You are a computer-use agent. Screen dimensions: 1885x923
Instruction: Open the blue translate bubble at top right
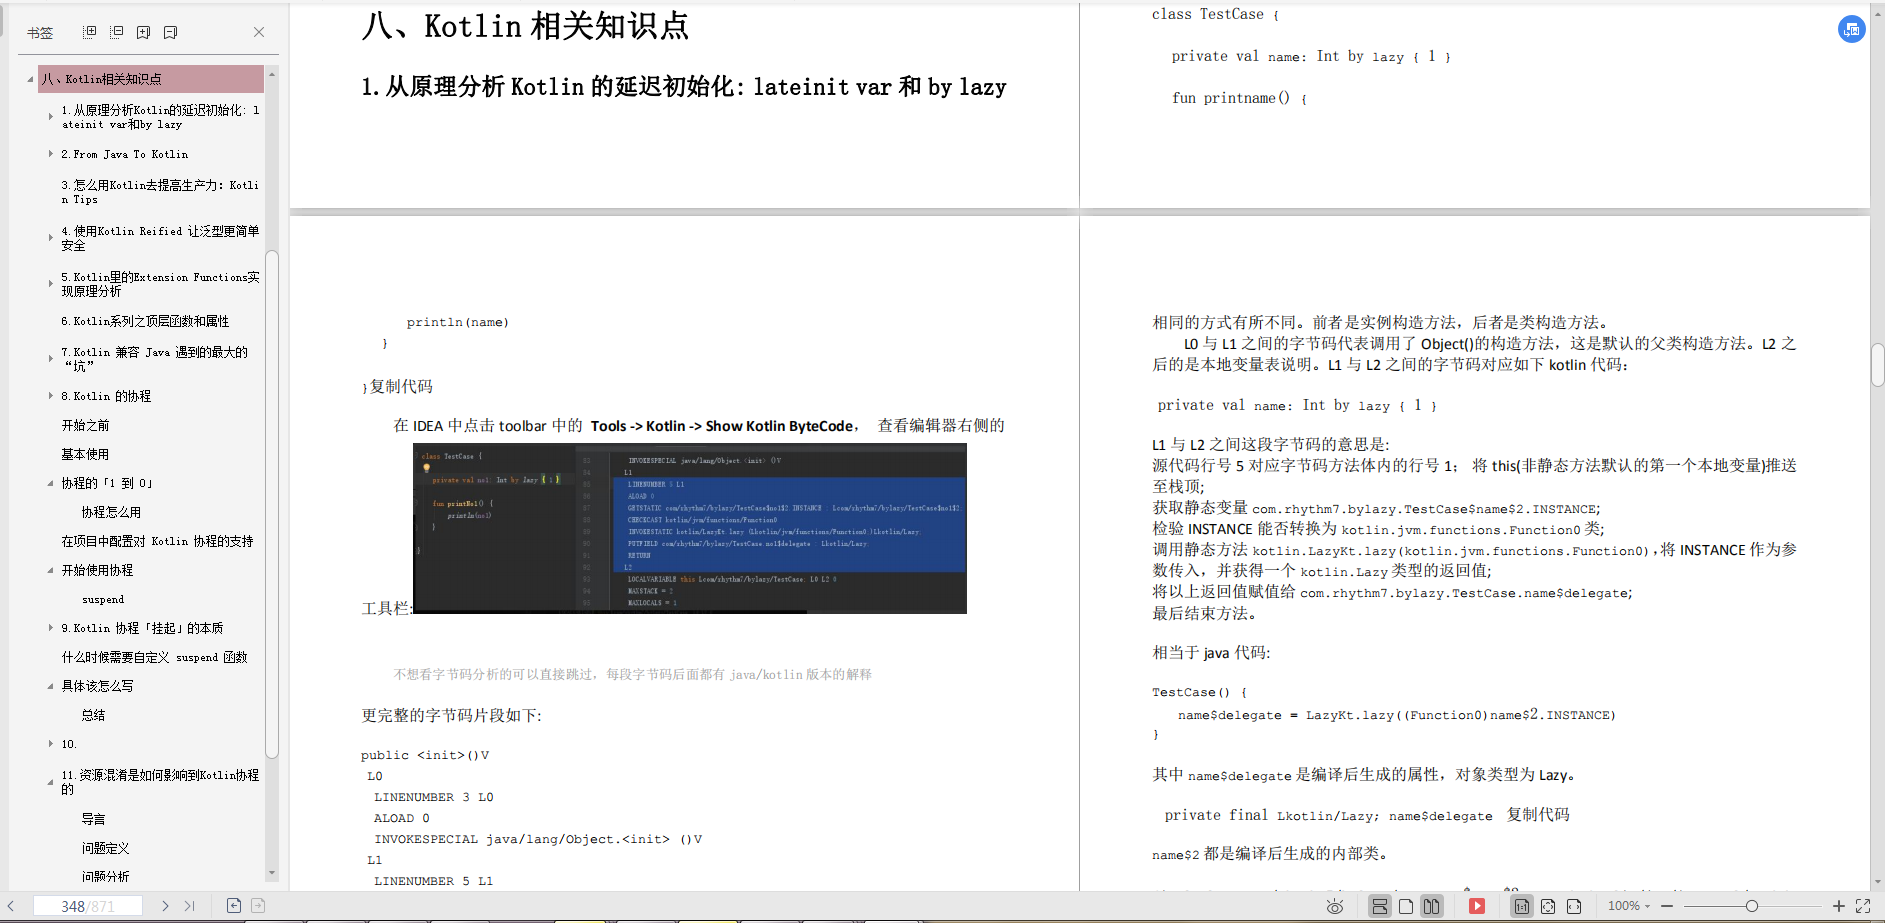pos(1851,29)
